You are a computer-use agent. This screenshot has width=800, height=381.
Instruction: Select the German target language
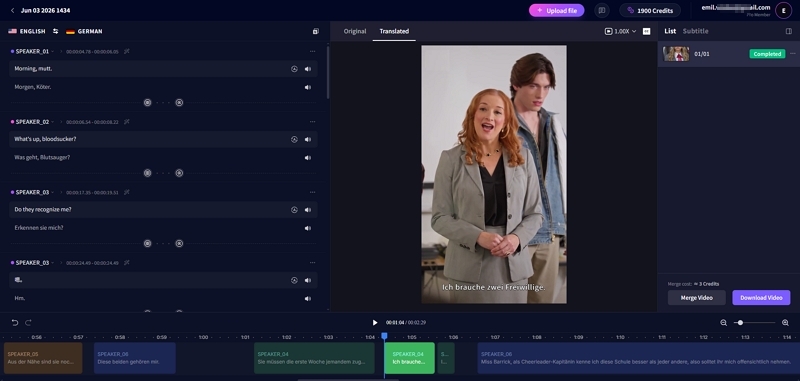click(84, 31)
